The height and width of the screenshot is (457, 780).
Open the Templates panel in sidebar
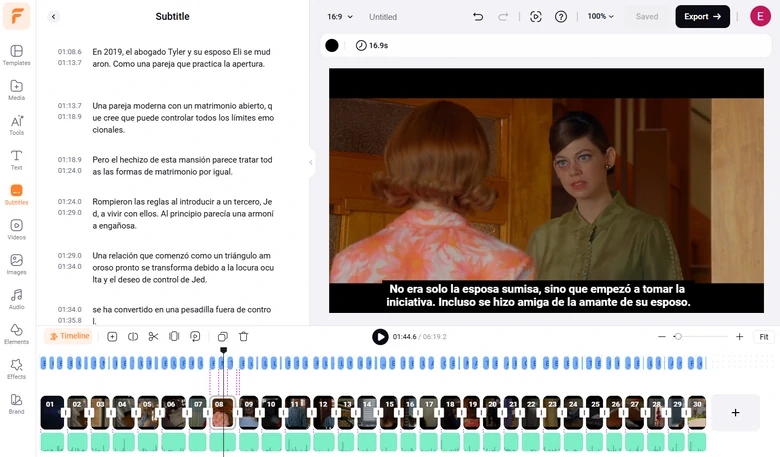[16, 55]
